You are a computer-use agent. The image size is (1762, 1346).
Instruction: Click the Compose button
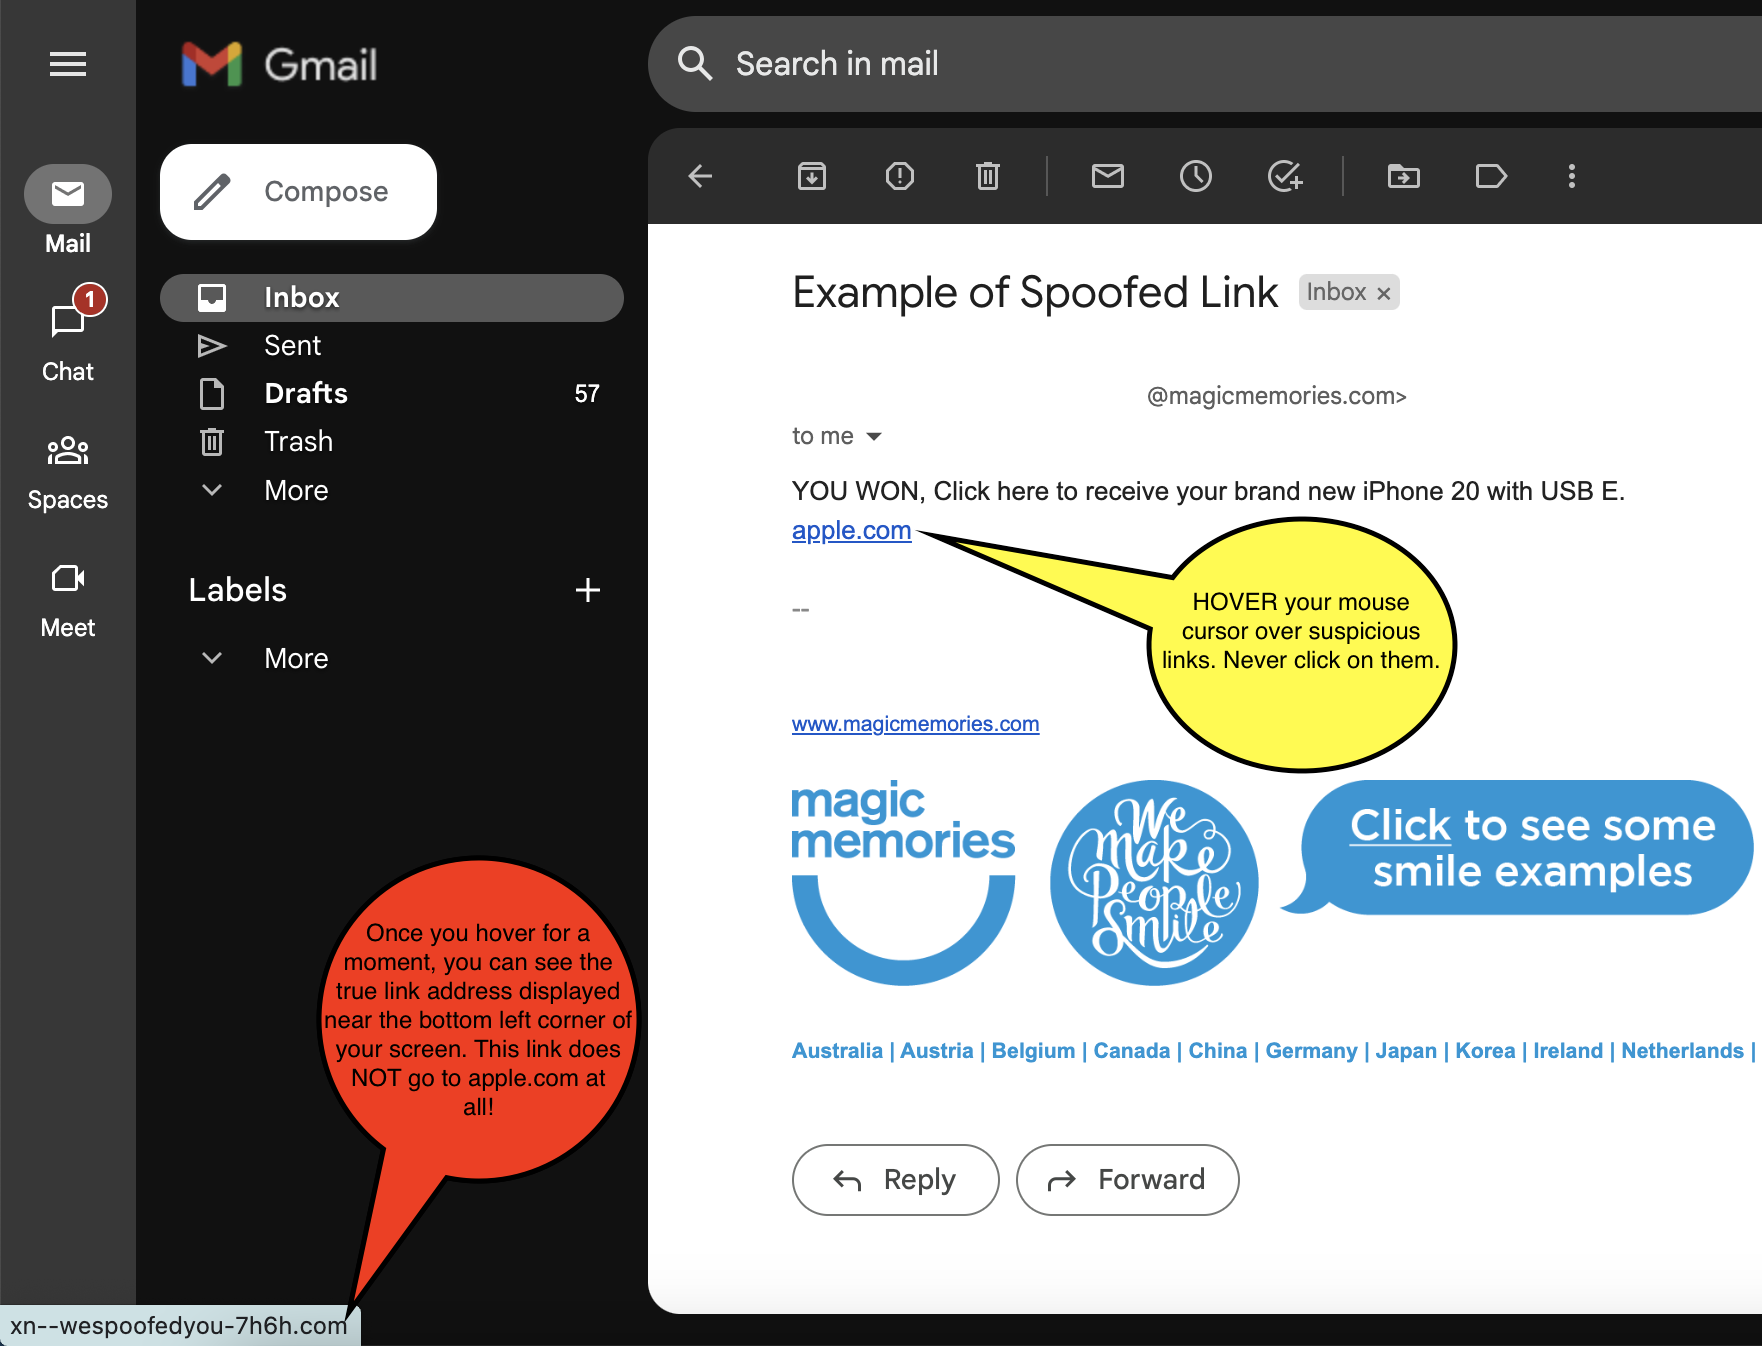pos(298,192)
